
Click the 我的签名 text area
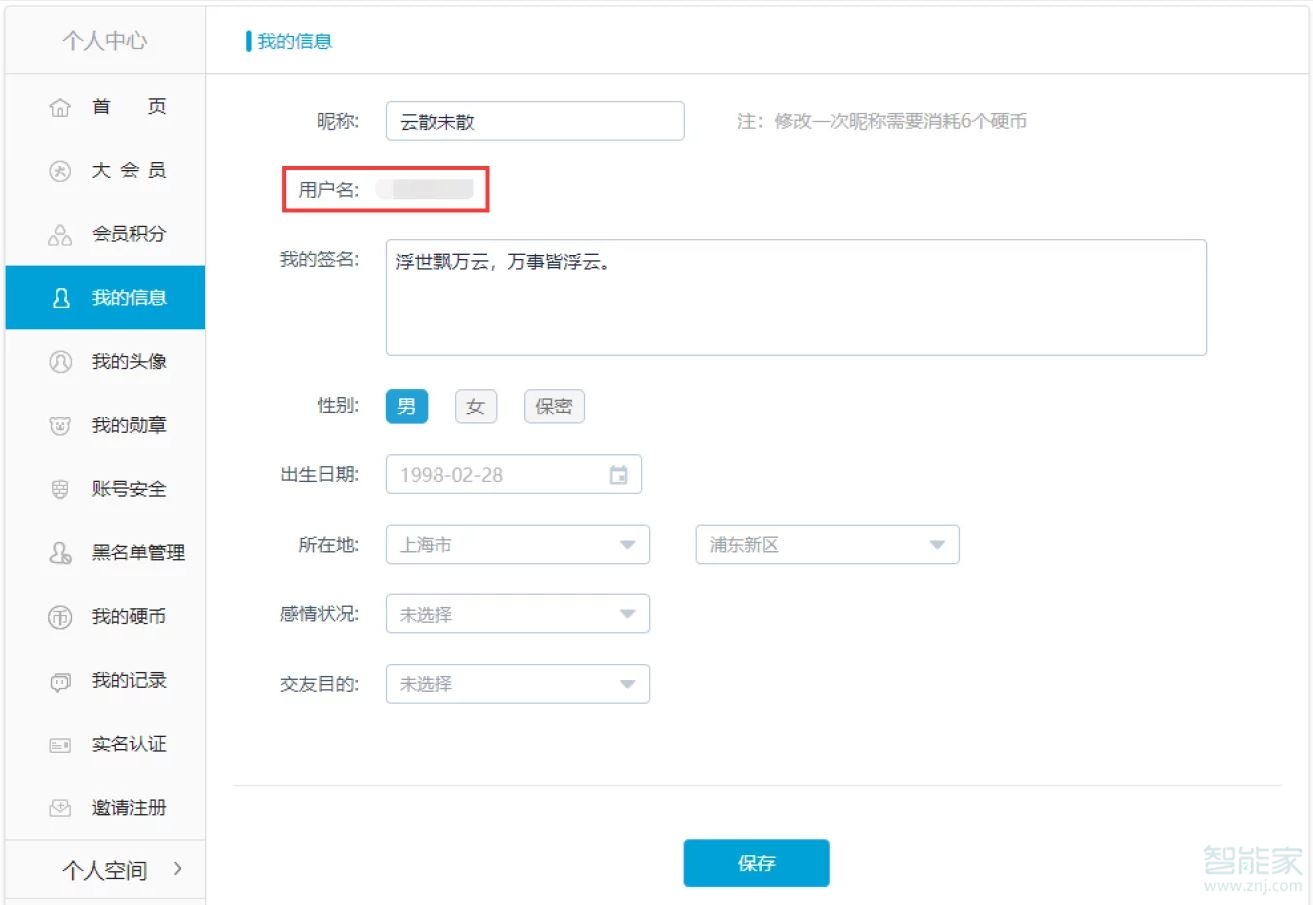pyautogui.click(x=796, y=297)
